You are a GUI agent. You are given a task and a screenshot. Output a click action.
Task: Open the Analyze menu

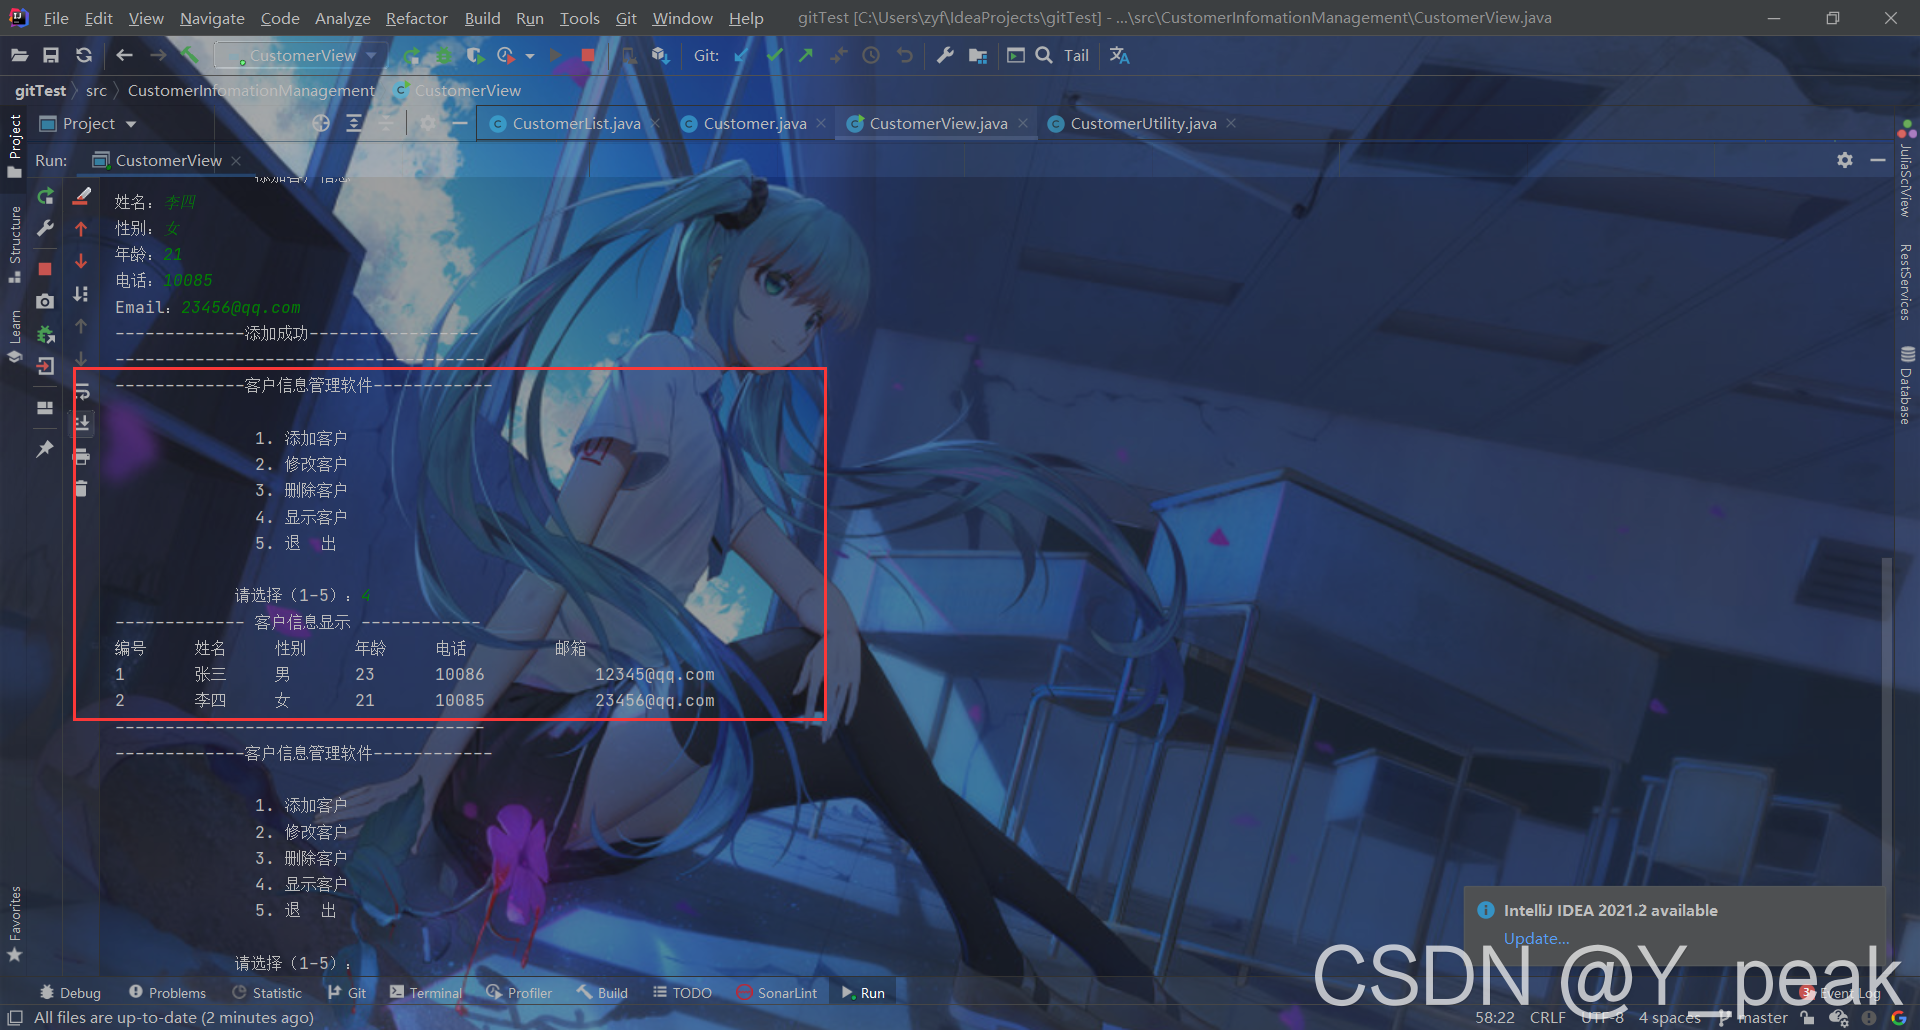pyautogui.click(x=342, y=18)
